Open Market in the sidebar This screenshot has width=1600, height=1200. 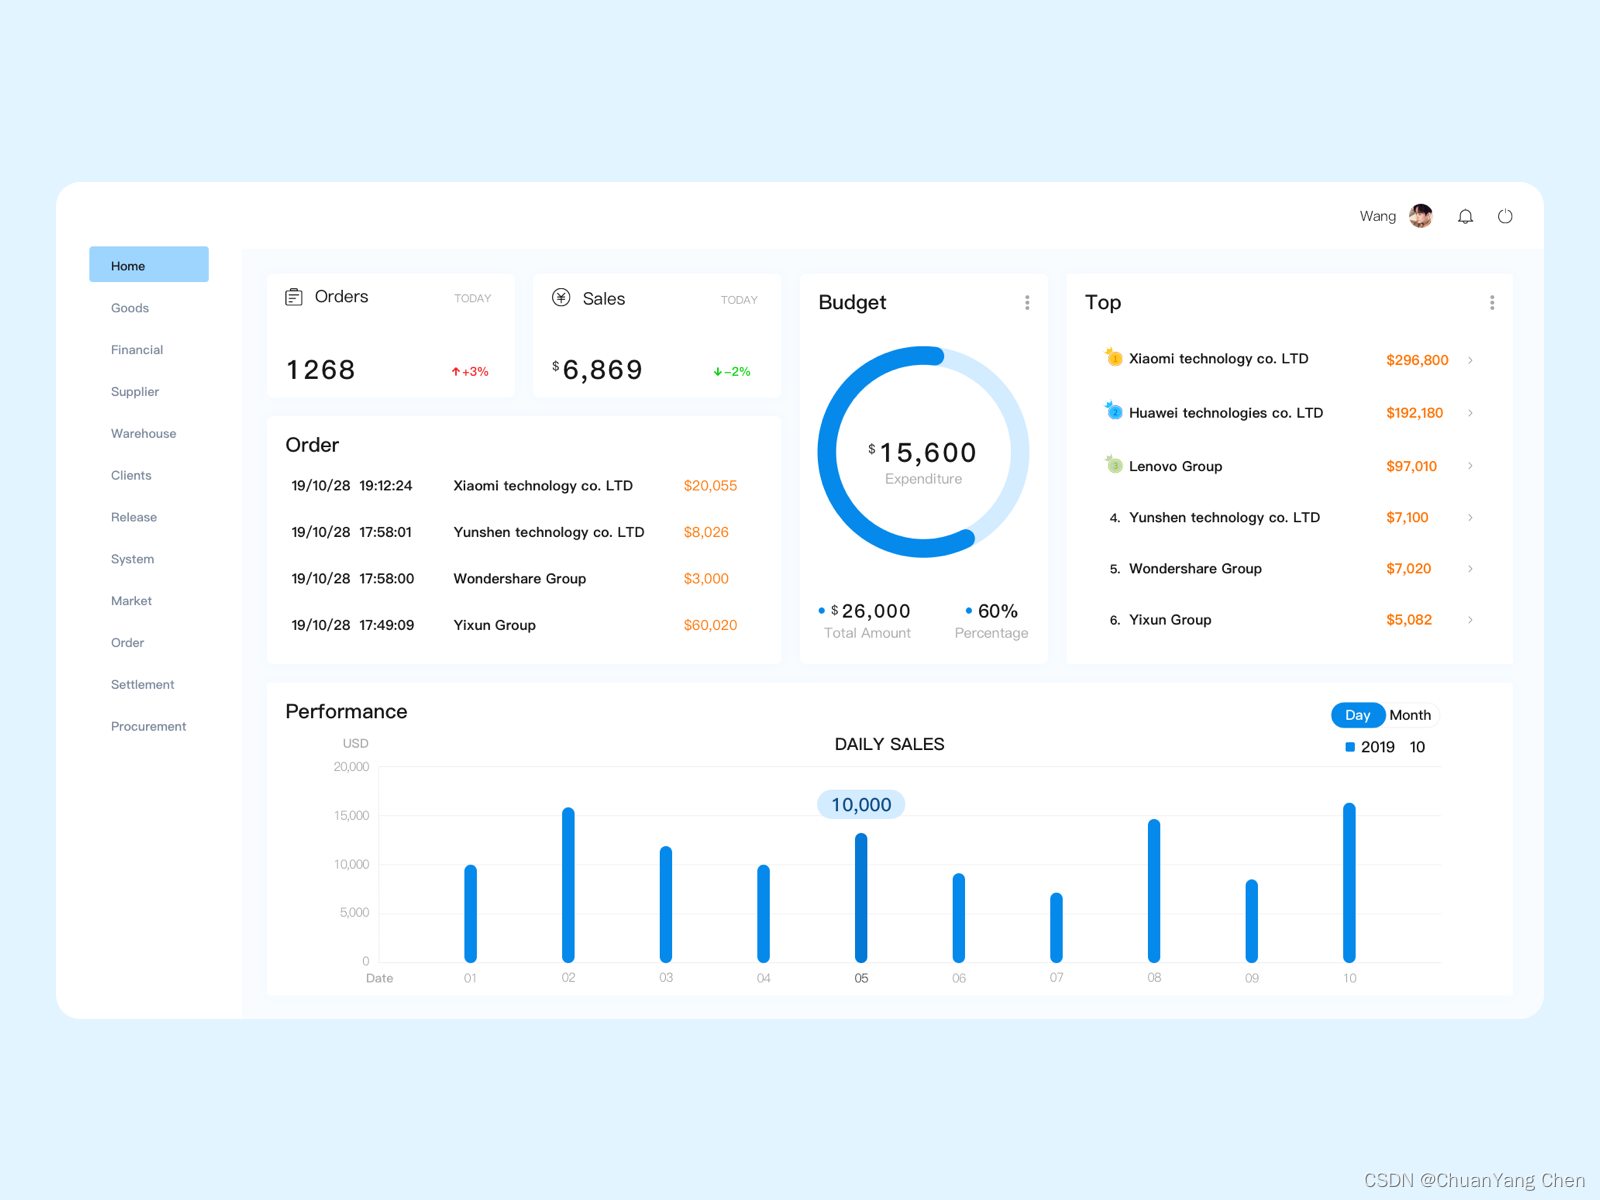click(x=132, y=601)
